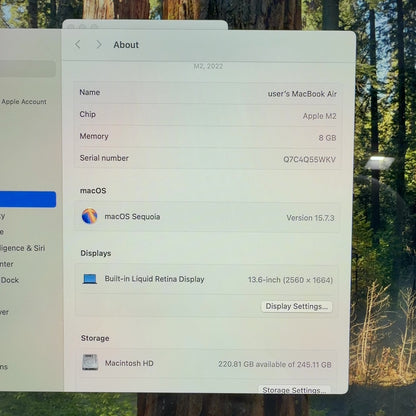This screenshot has height=416, width=416.
Task: Click the About title in the header
Action: point(126,45)
